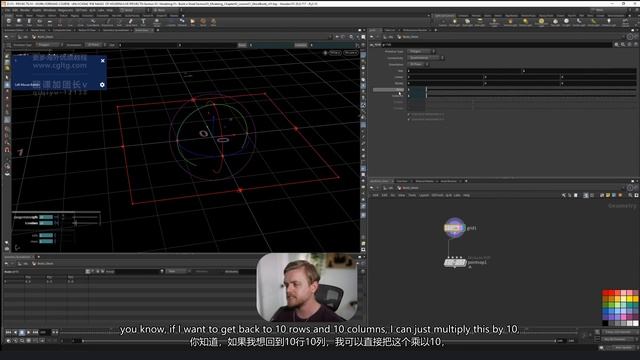Toggle first checkbox below Columns parameter

409,114
